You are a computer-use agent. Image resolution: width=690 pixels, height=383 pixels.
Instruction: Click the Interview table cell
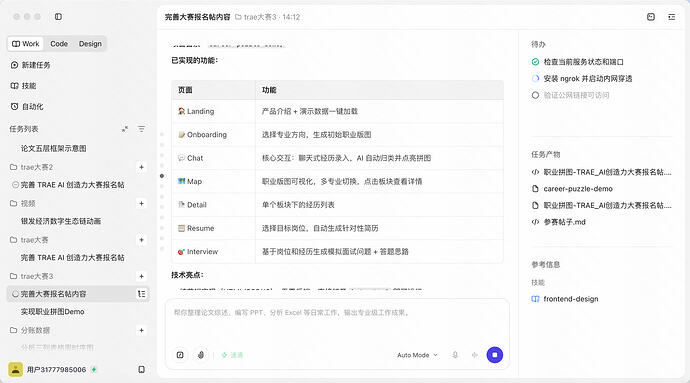tap(213, 251)
